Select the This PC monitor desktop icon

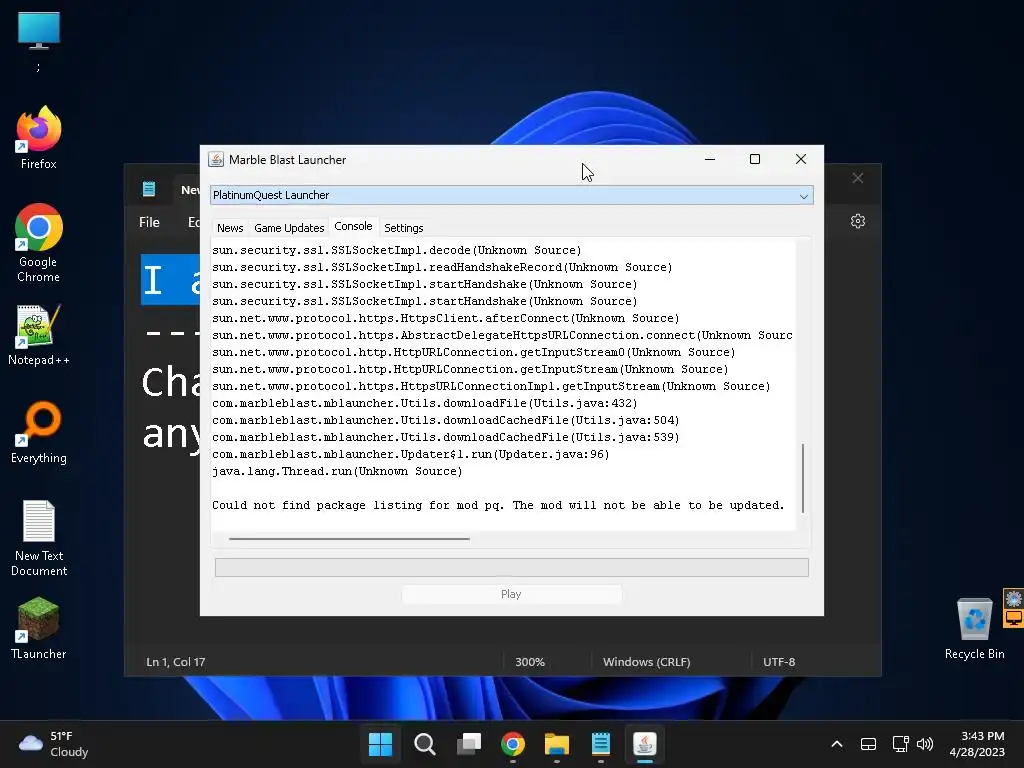click(39, 31)
